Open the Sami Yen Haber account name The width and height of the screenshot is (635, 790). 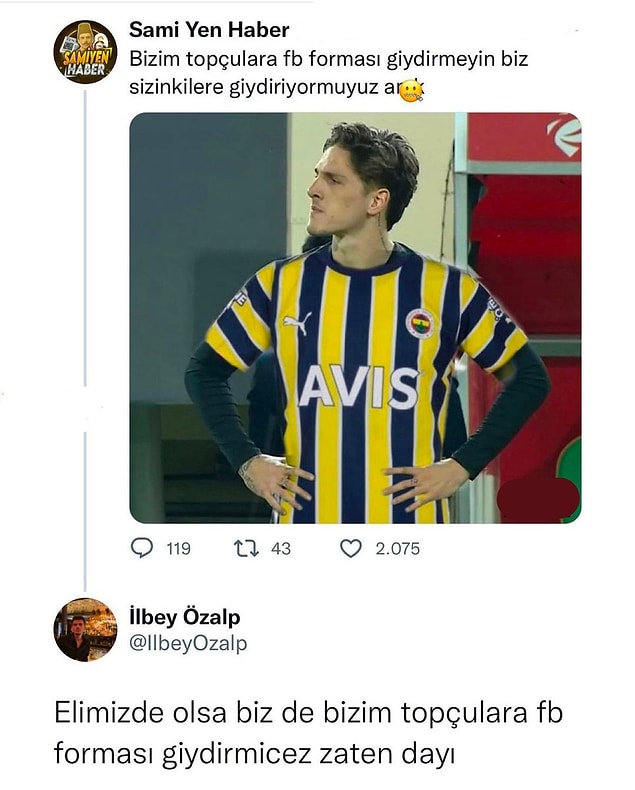coord(209,30)
